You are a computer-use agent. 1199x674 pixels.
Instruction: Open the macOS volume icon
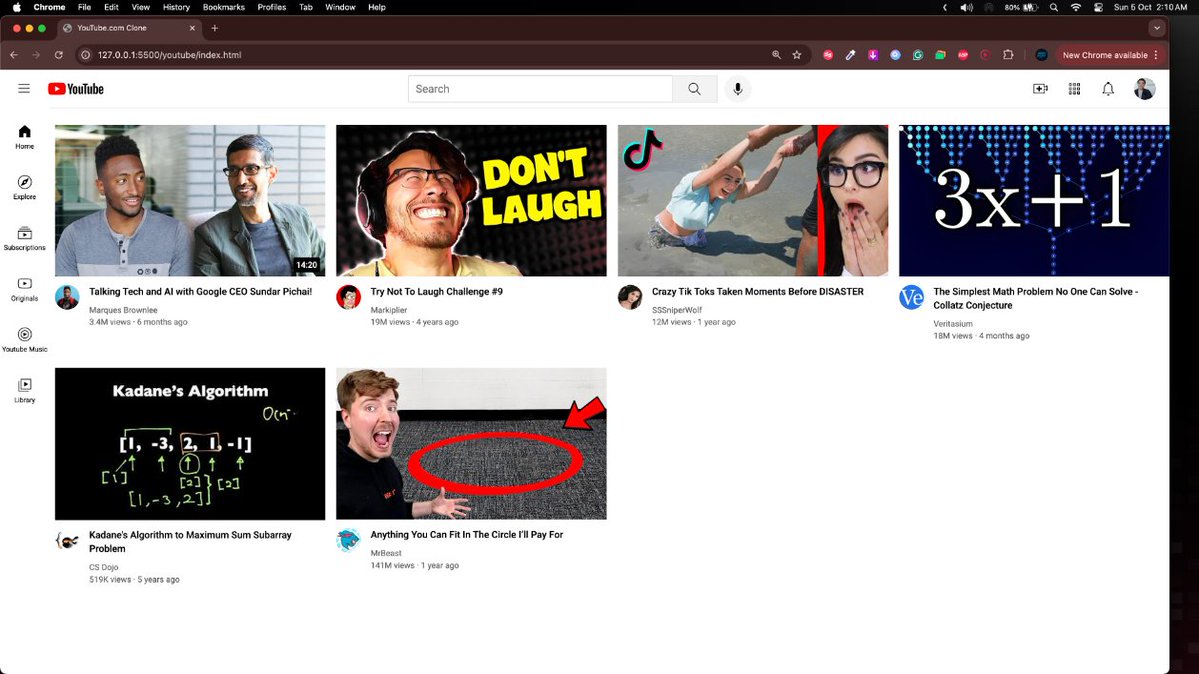pyautogui.click(x=967, y=7)
